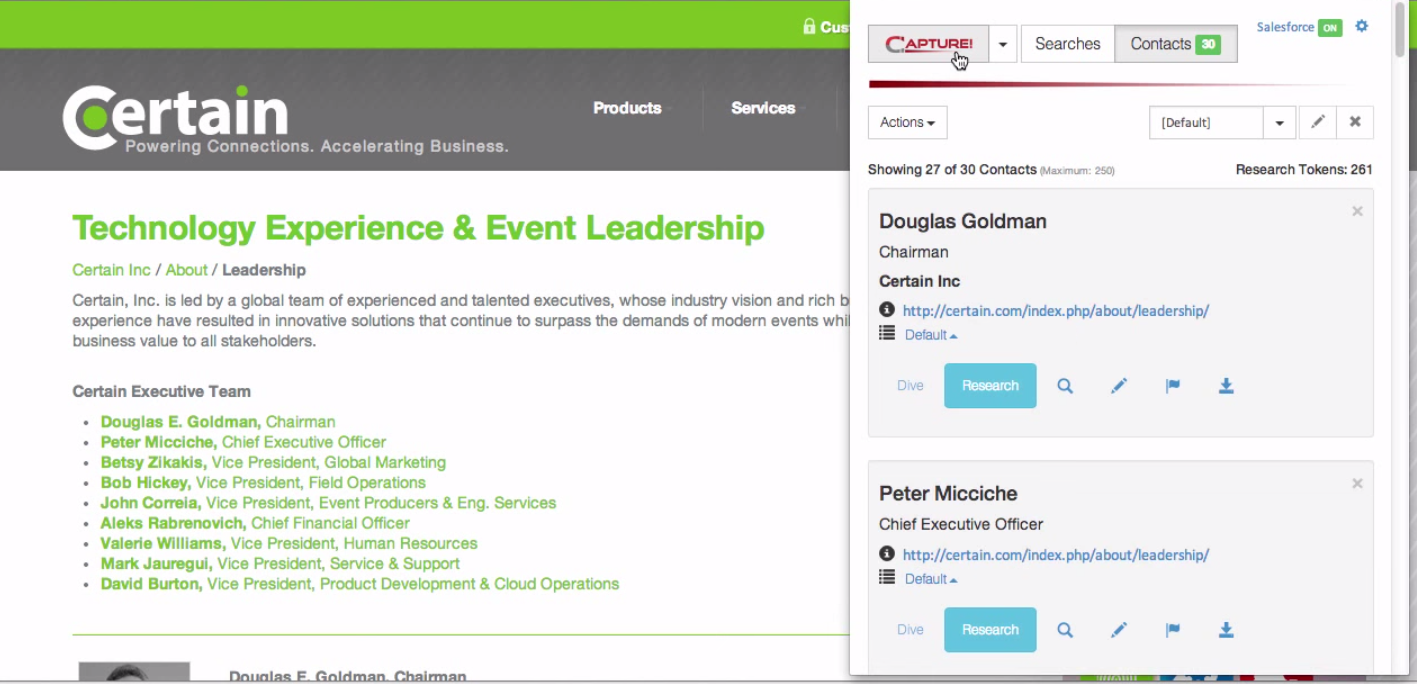Click the About breadcrumb link
This screenshot has height=684, width=1417.
pos(186,270)
